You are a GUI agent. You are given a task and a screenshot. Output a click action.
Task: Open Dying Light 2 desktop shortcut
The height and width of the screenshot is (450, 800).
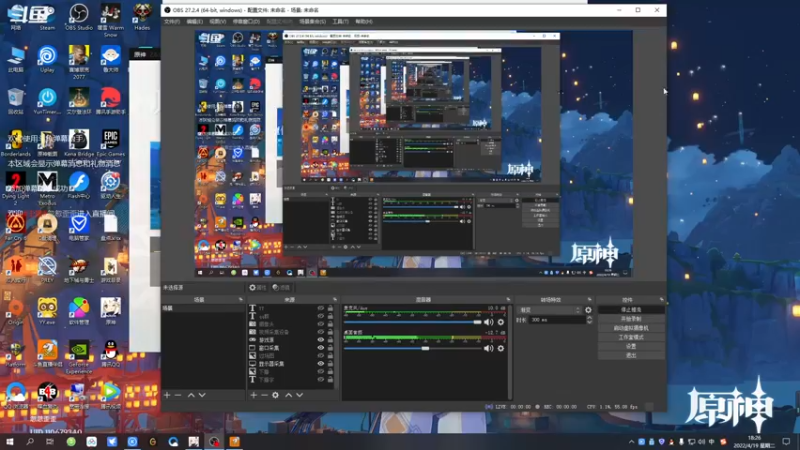tap(15, 188)
